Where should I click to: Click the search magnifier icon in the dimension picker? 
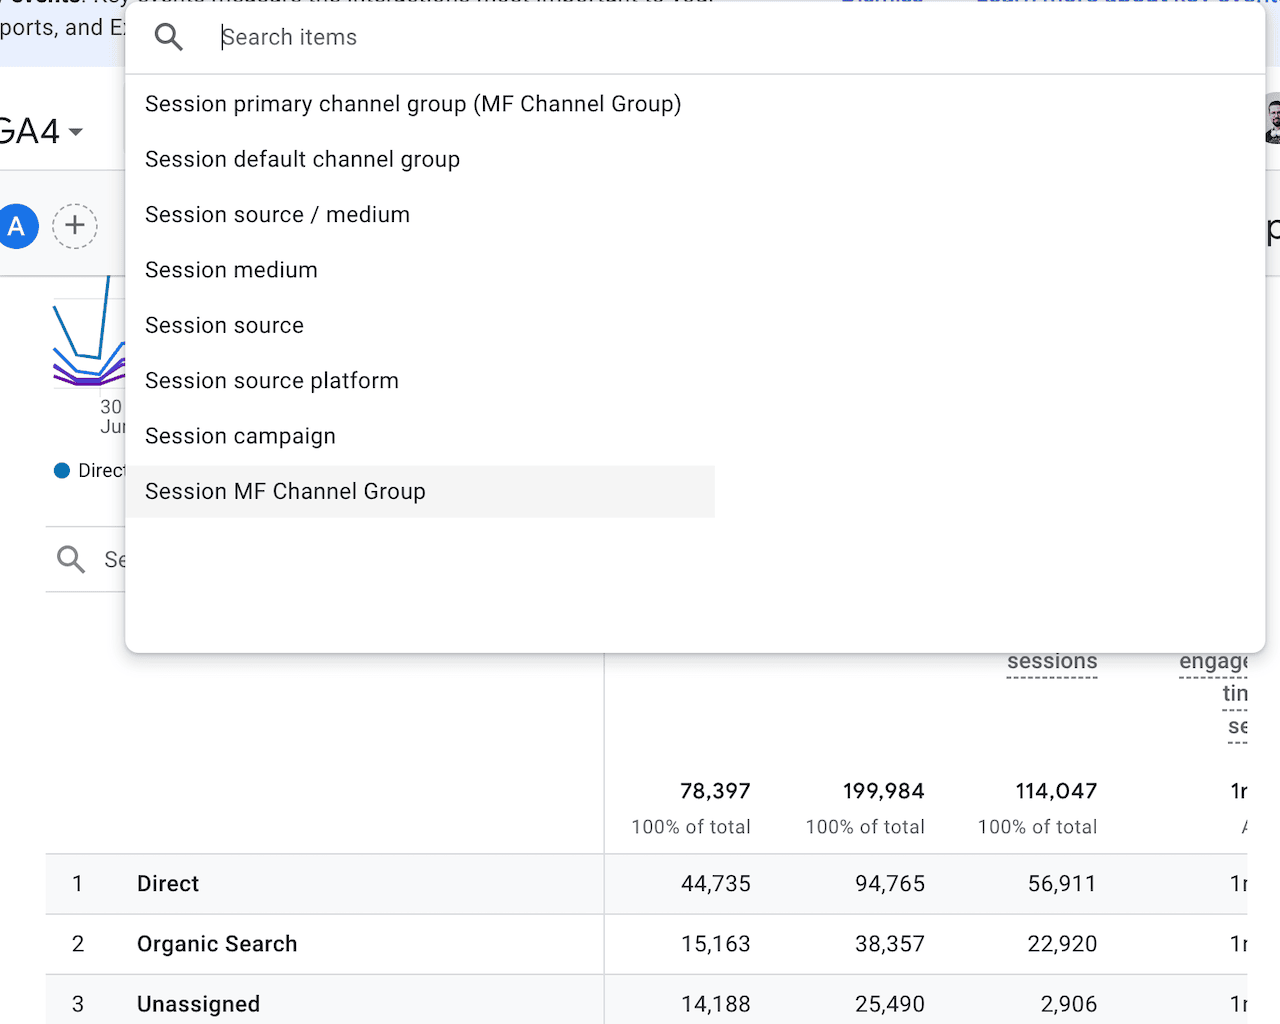tap(169, 36)
